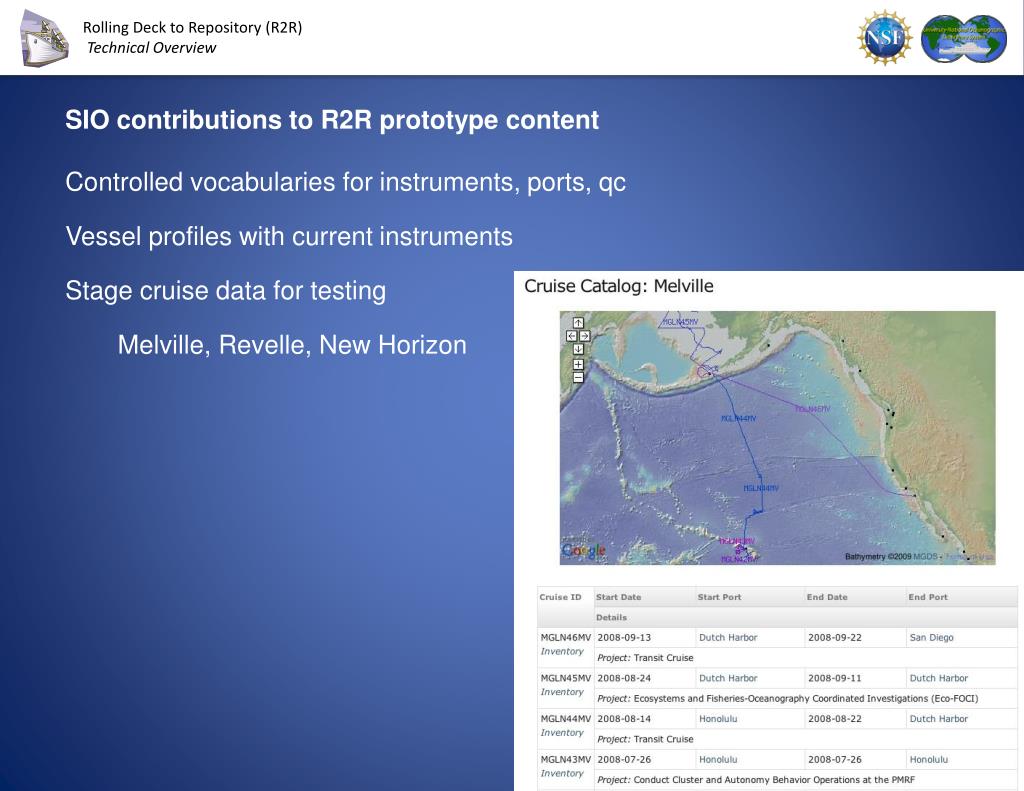Click Dutch Harbor start port of MGLN46MV

[728, 638]
